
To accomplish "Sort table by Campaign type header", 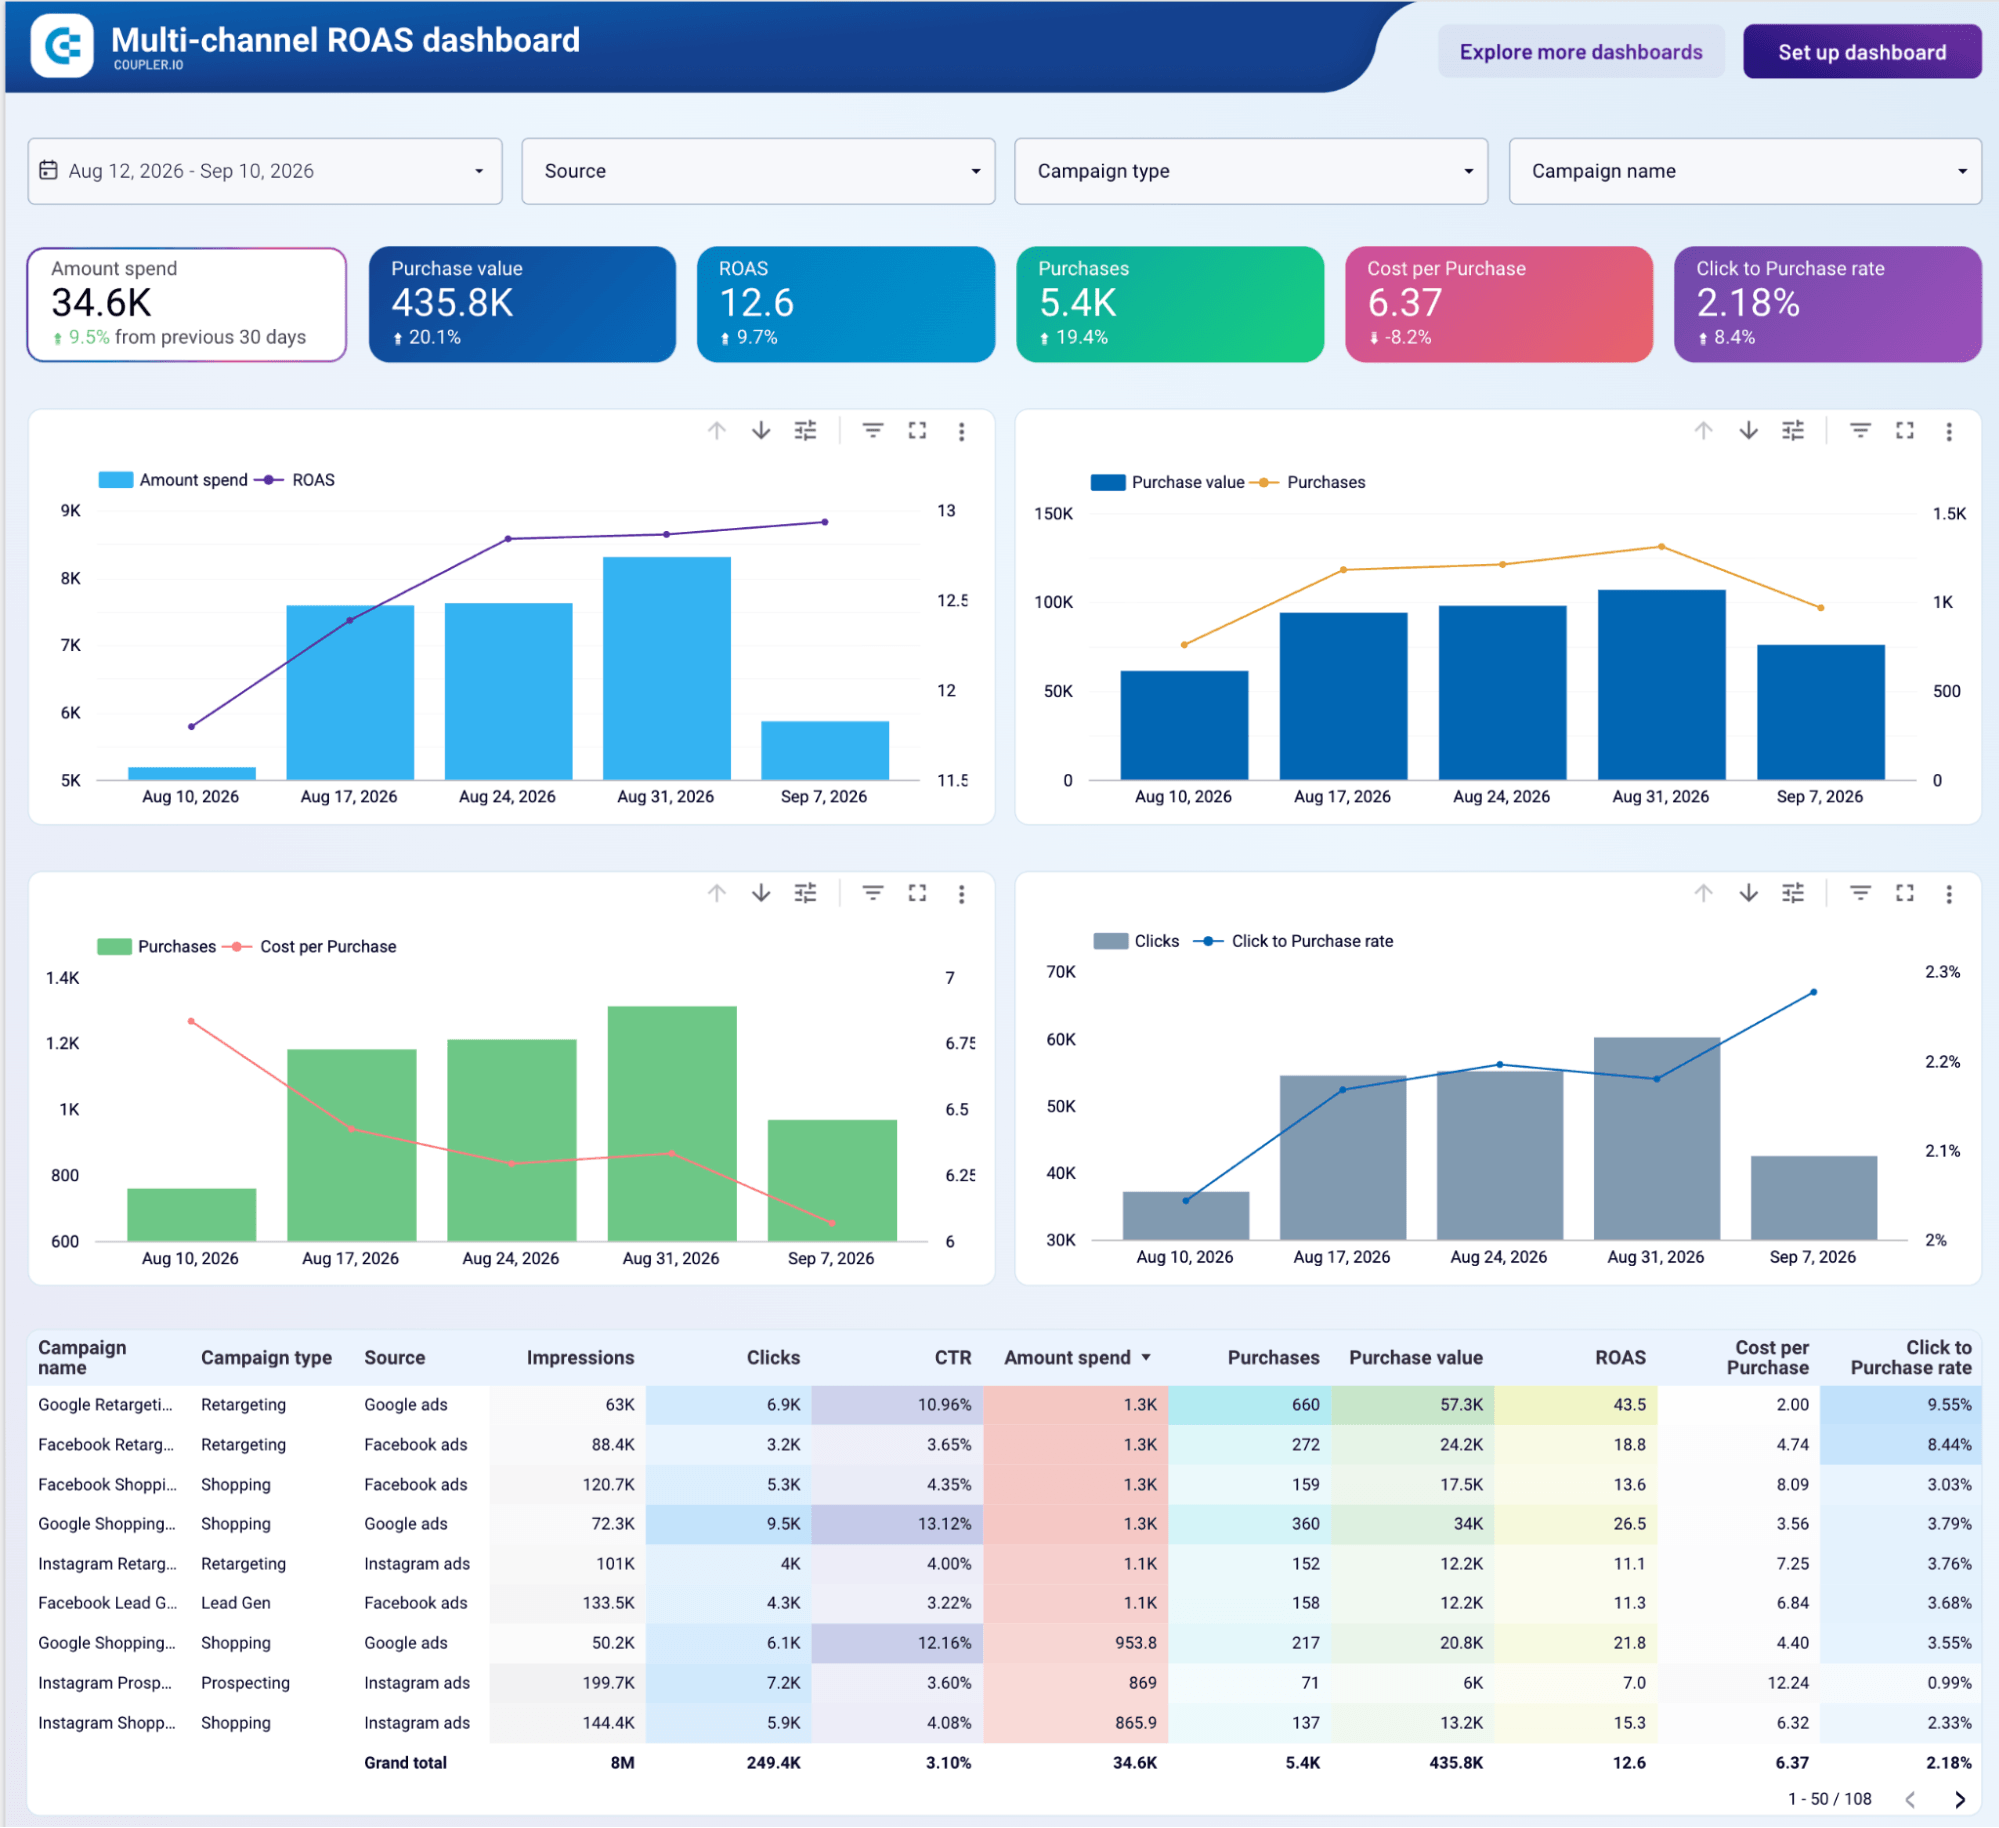I will click(x=266, y=1357).
